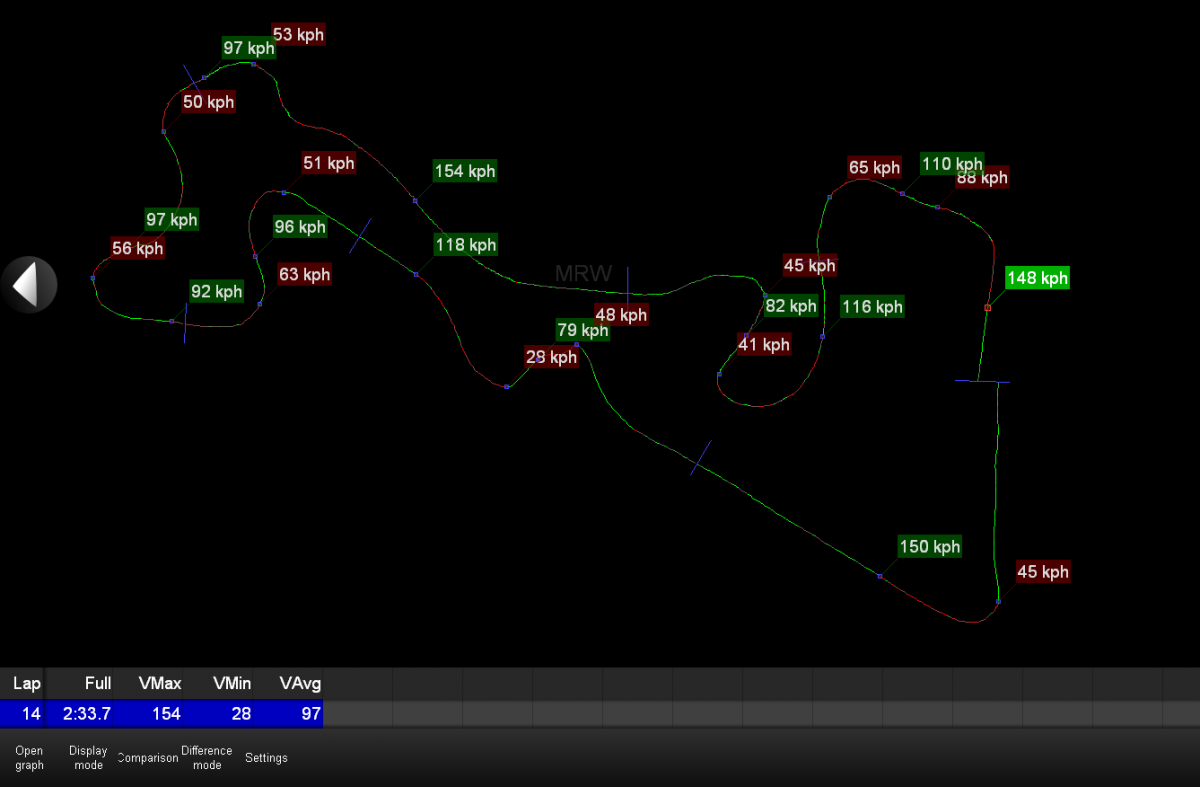Open graph from bottom toolbar
The width and height of the screenshot is (1200, 787).
click(x=29, y=758)
